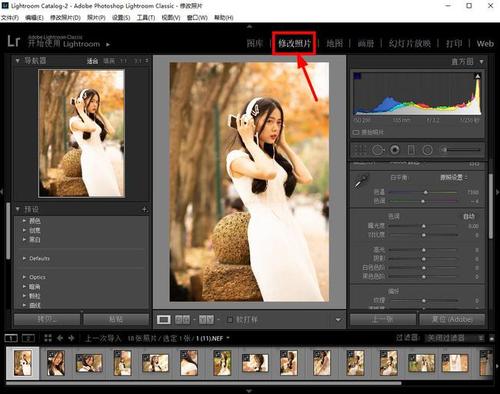This screenshot has width=500, height=394.
Task: Click the before/after top-bottom view icon
Action: click(206, 320)
